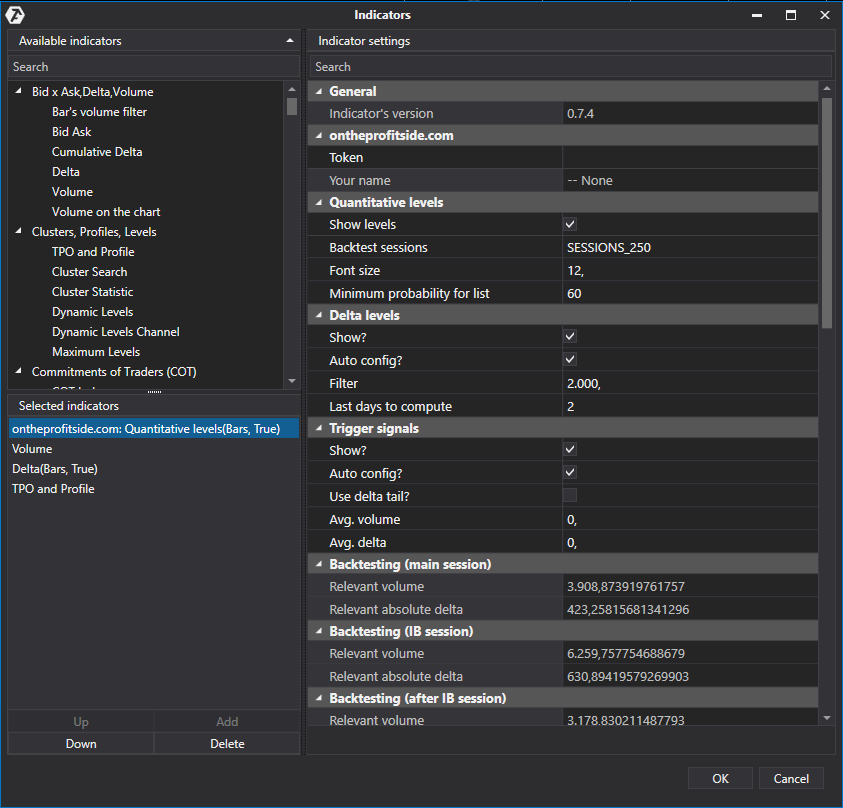Maximize the Indicators window

(791, 15)
